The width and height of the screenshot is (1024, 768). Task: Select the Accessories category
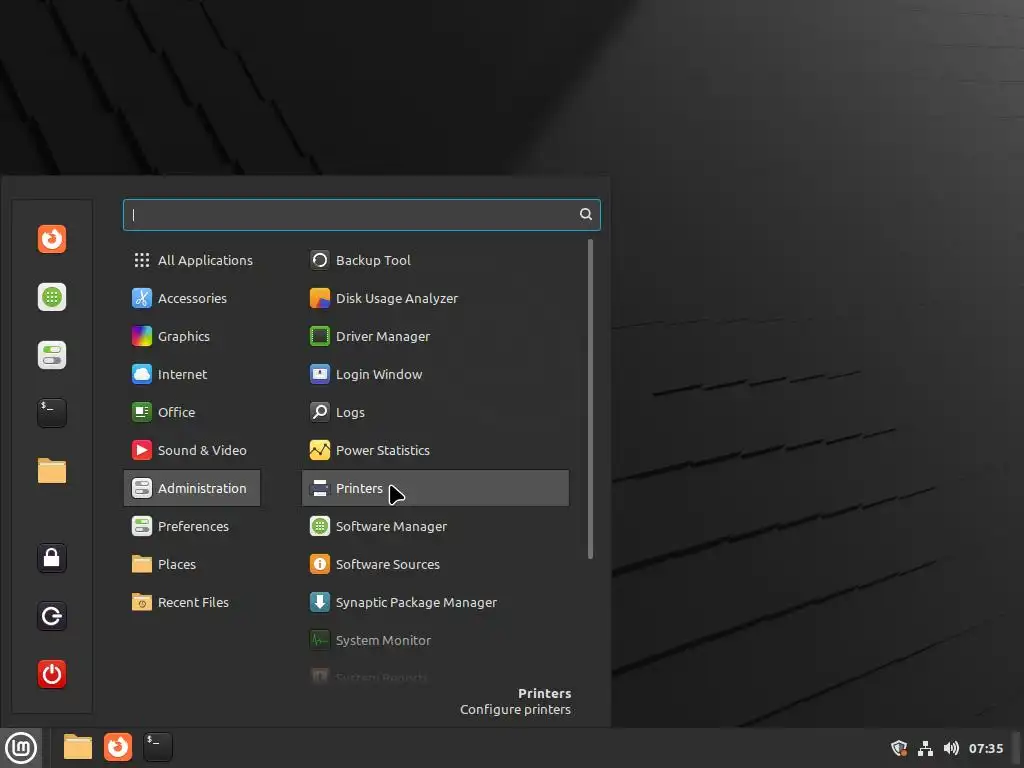pyautogui.click(x=192, y=298)
